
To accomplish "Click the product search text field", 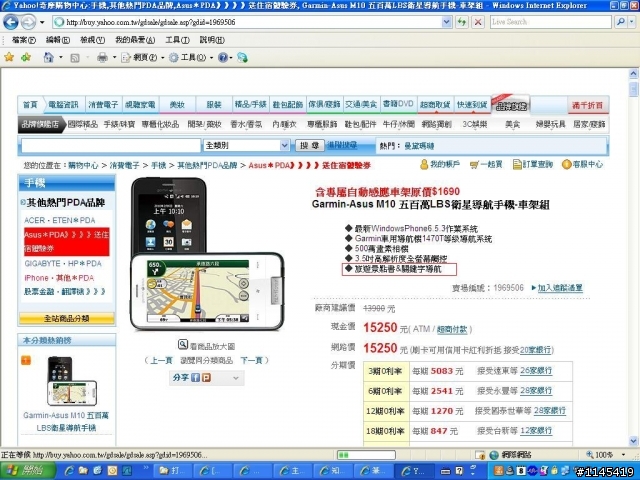I will point(111,145).
